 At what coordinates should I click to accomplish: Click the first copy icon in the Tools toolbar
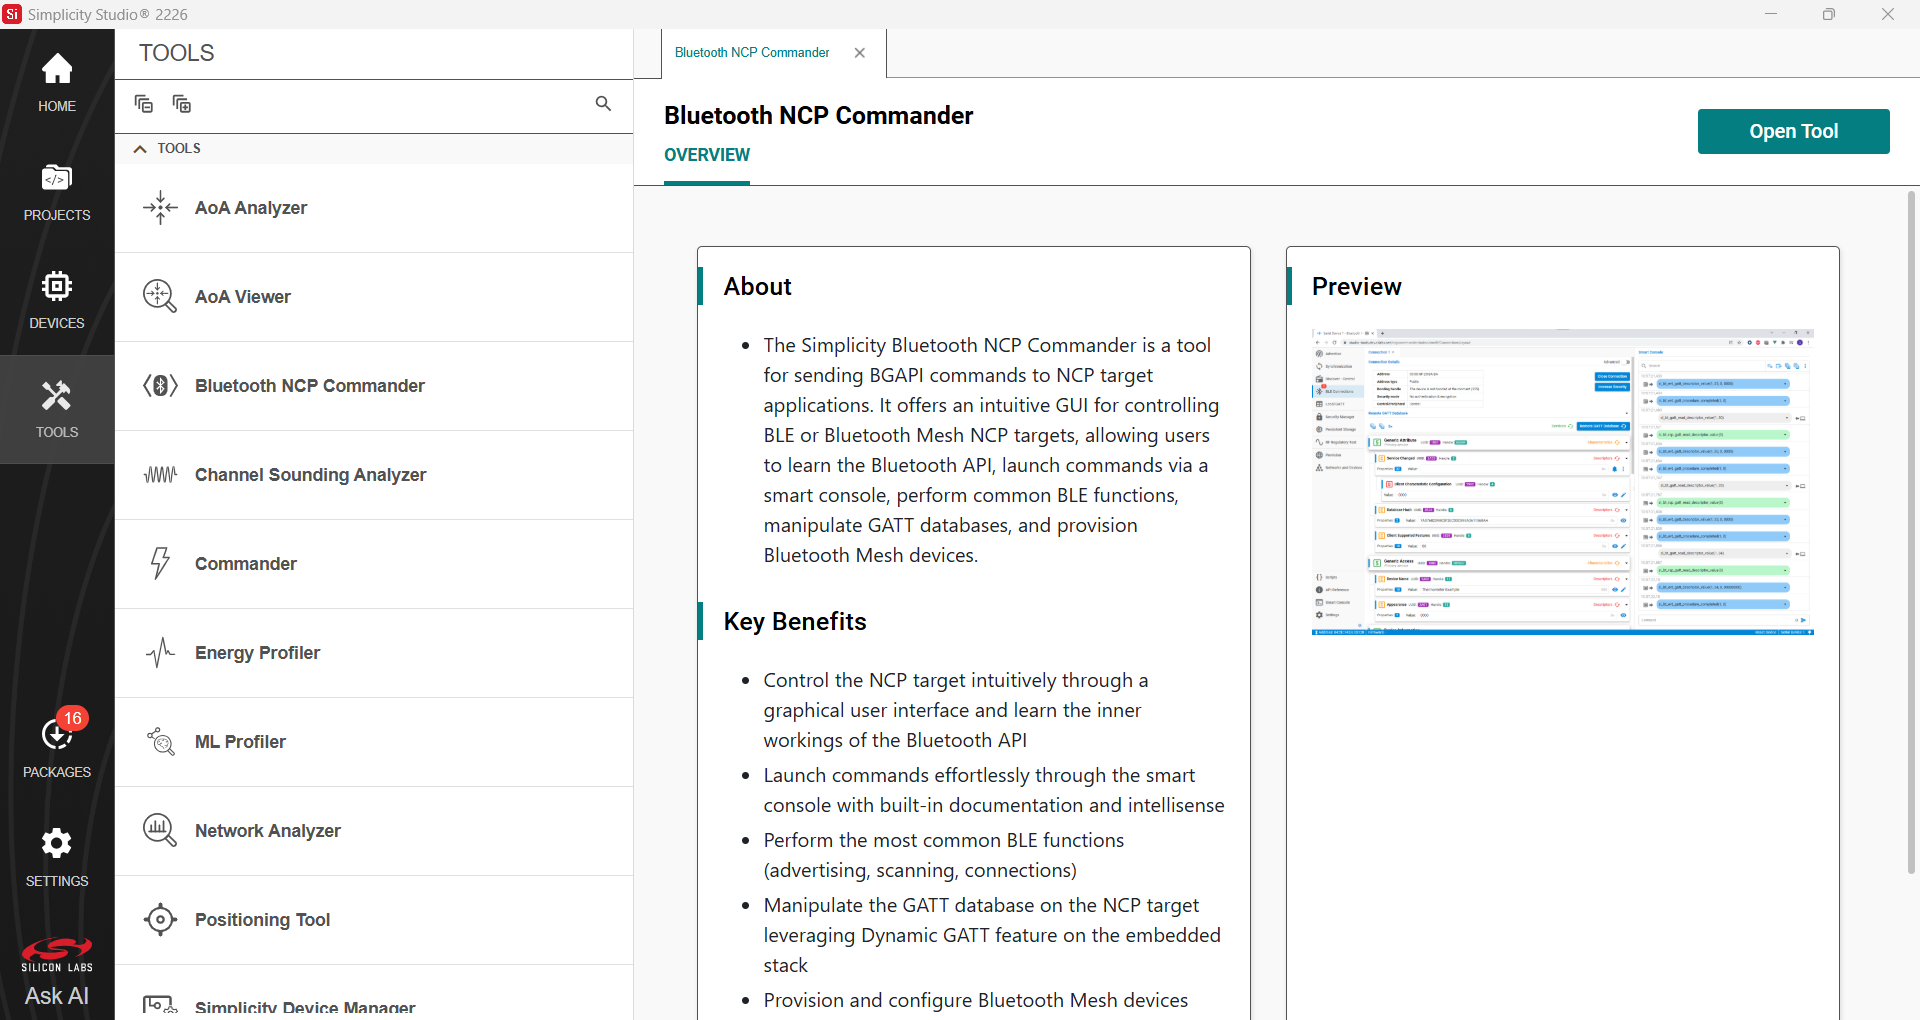[x=144, y=104]
